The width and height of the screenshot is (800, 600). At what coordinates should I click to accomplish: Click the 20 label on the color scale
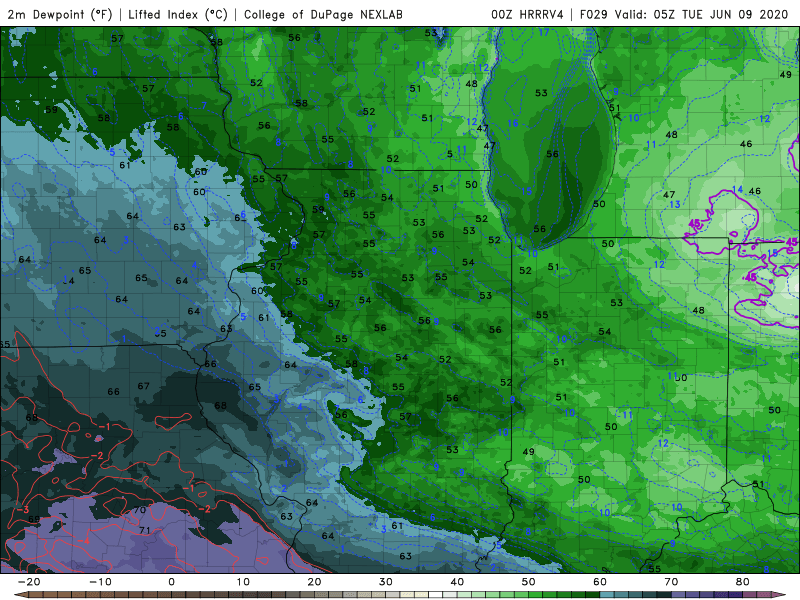pyautogui.click(x=314, y=582)
